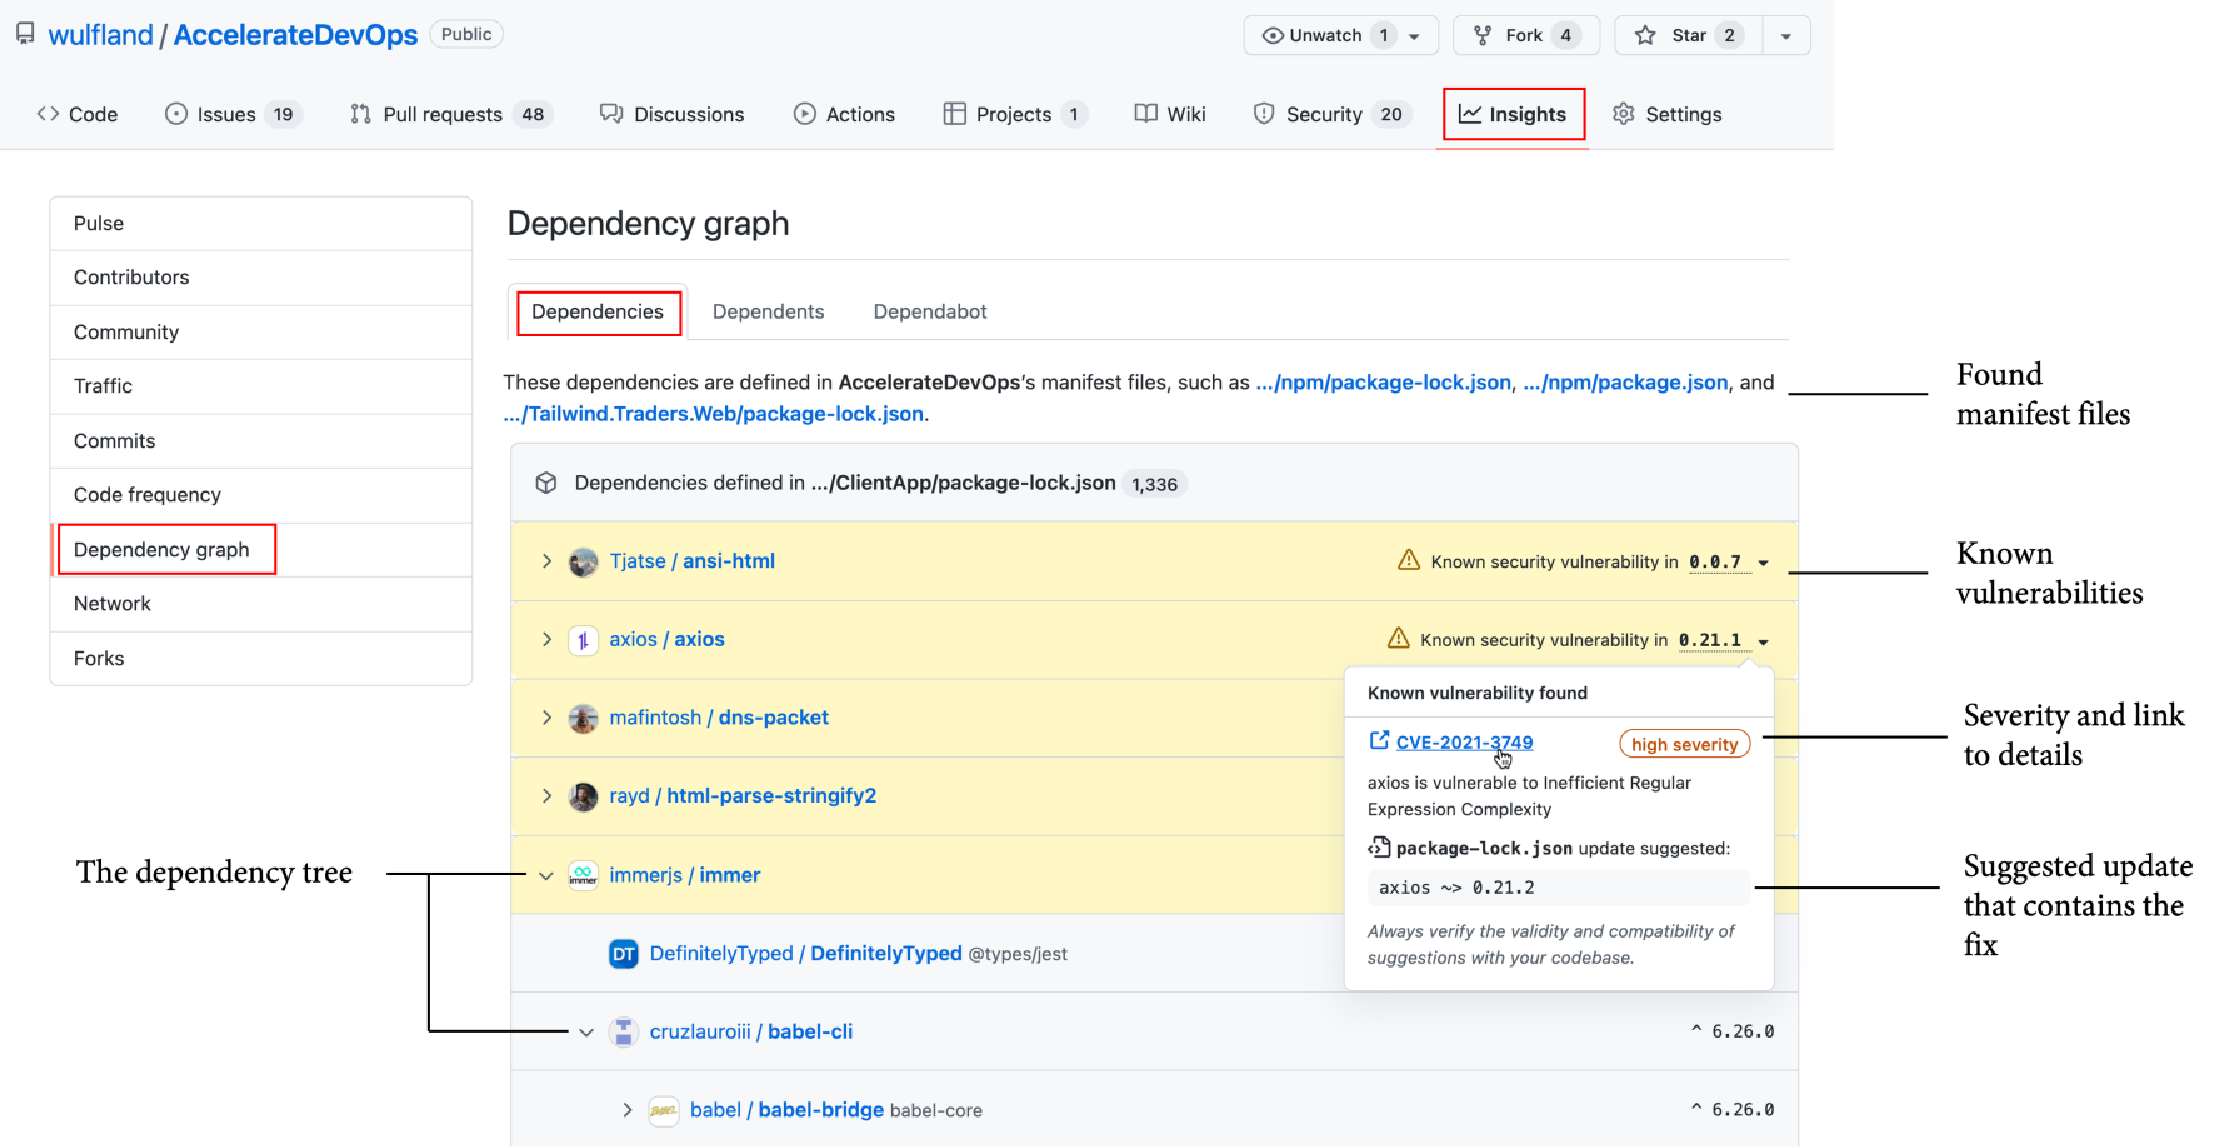
Task: Click the babel avatar icon
Action: (664, 1110)
